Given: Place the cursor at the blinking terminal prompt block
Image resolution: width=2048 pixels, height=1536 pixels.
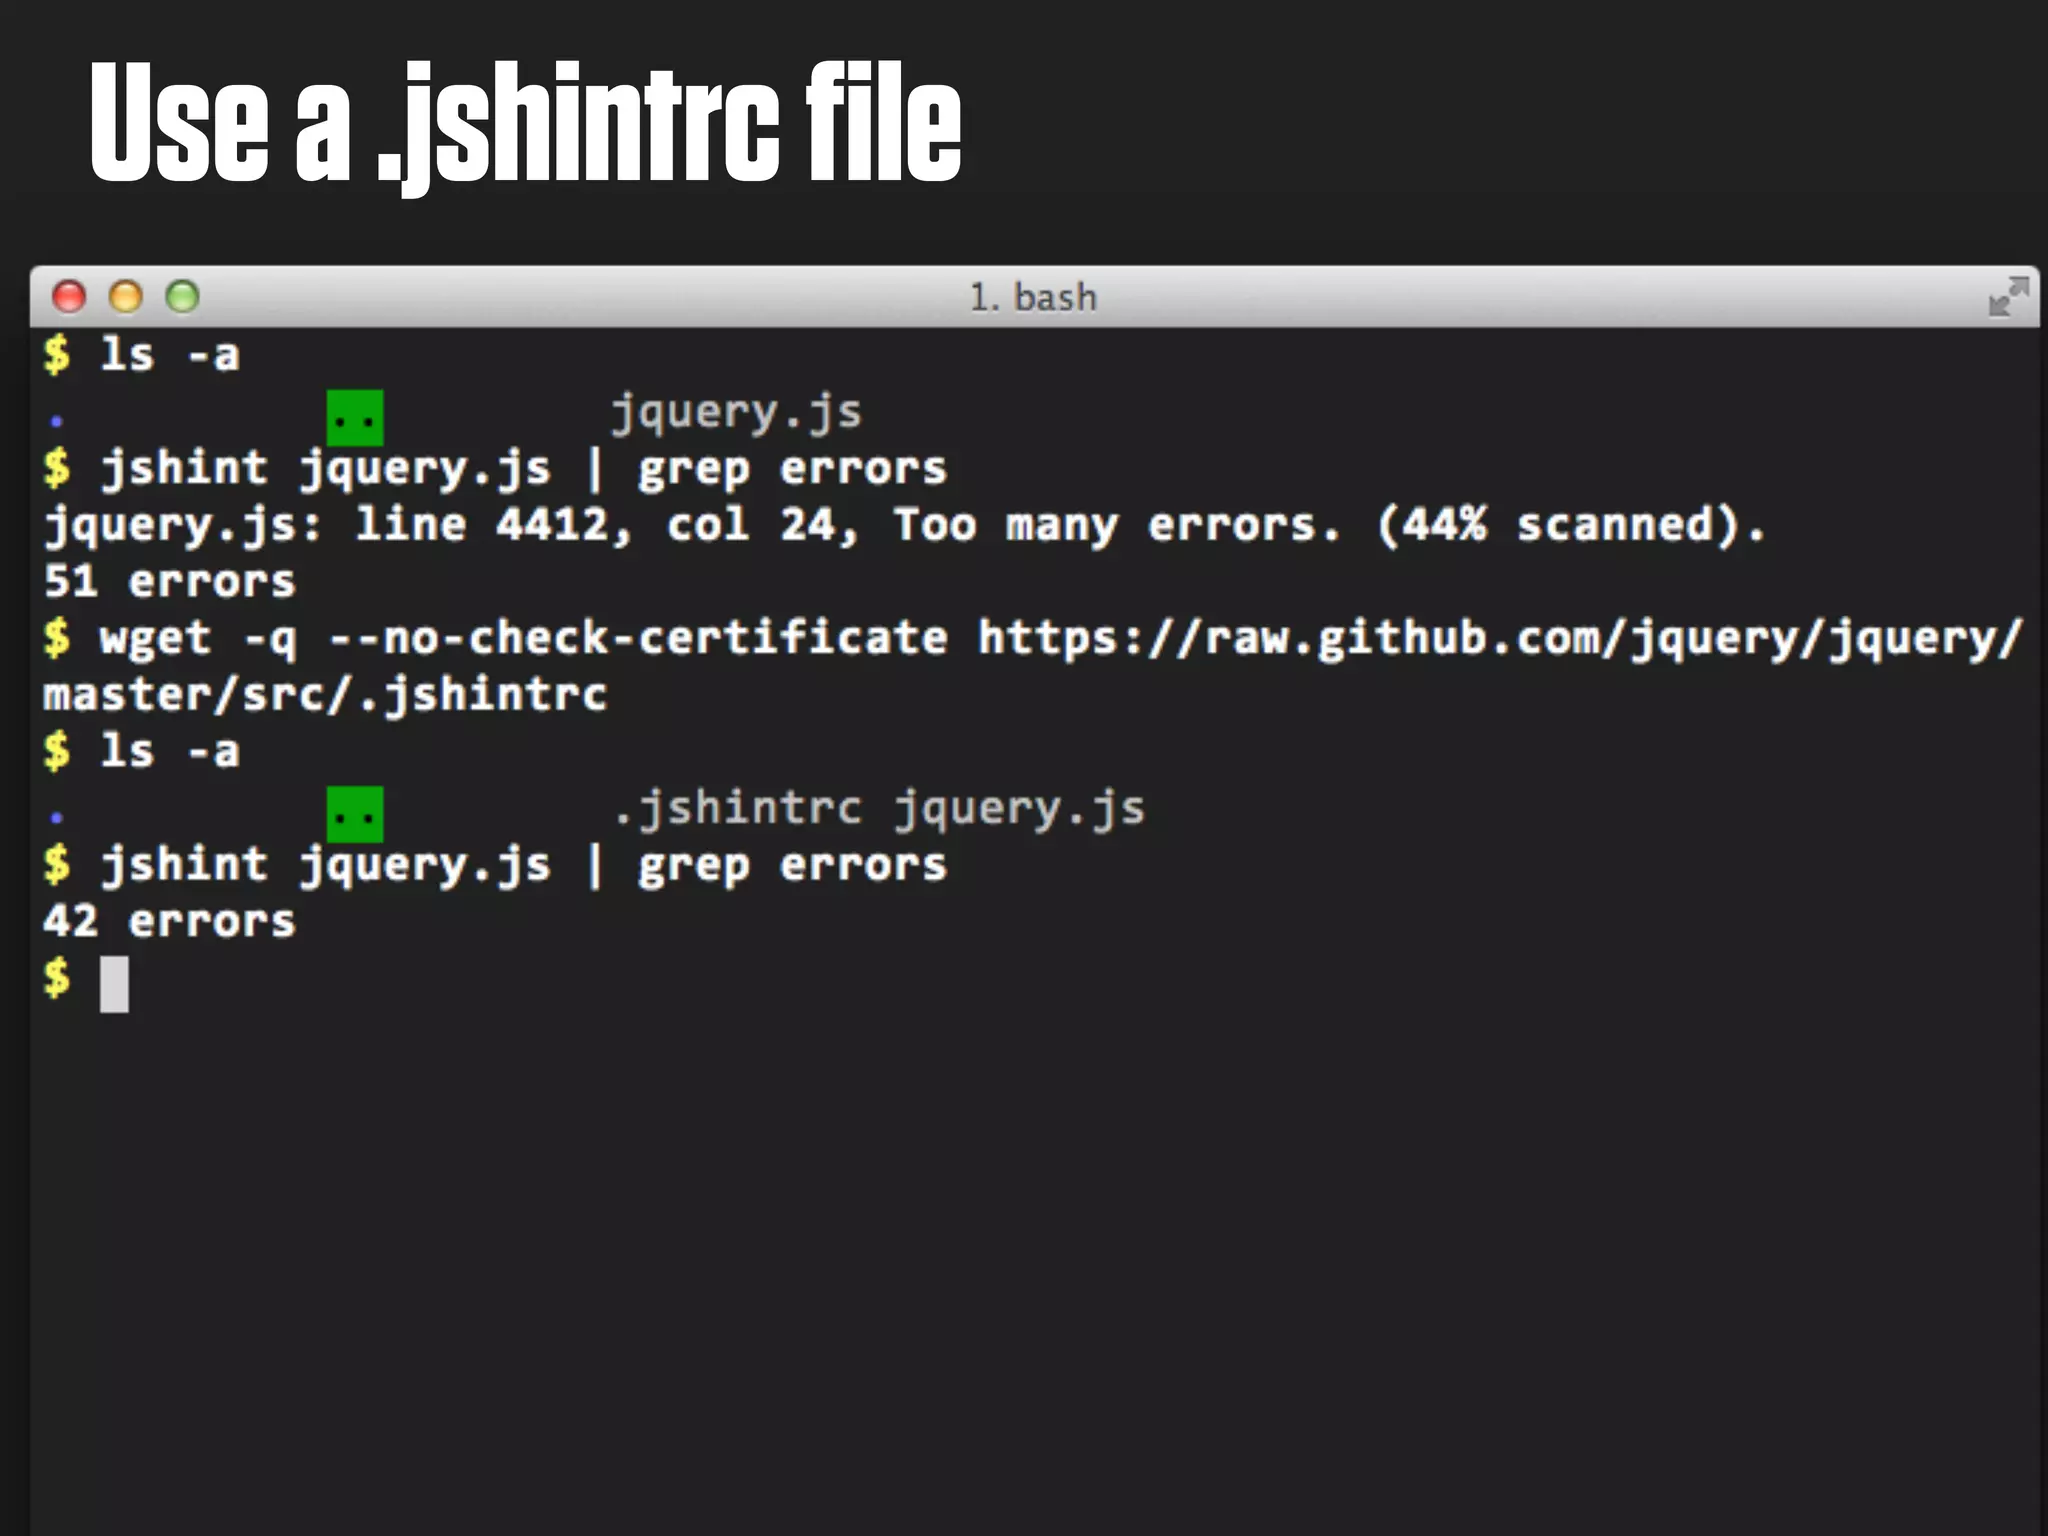Looking at the screenshot, I should tap(114, 984).
